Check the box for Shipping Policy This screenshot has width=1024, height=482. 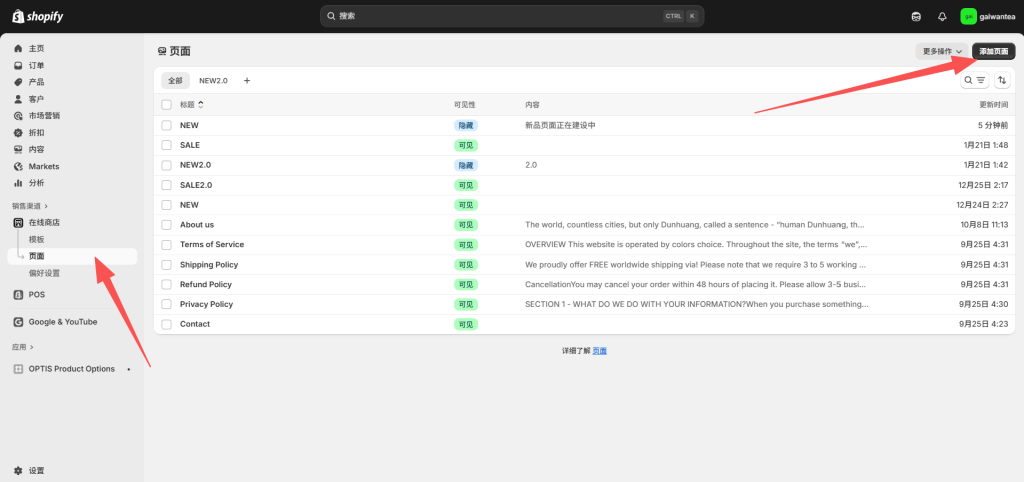tap(167, 265)
